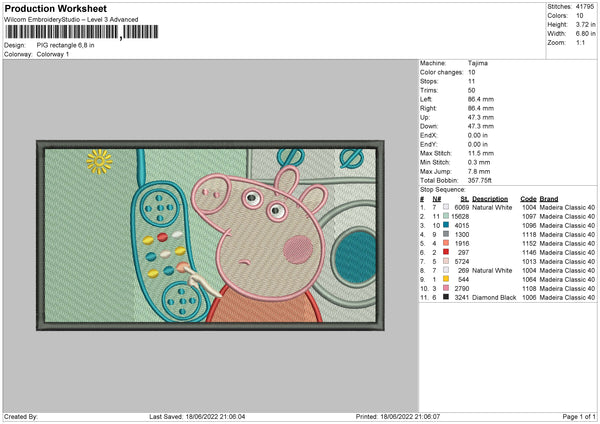Click the 'Production Worksheet' title
This screenshot has height=424, width=600.
click(x=55, y=8)
